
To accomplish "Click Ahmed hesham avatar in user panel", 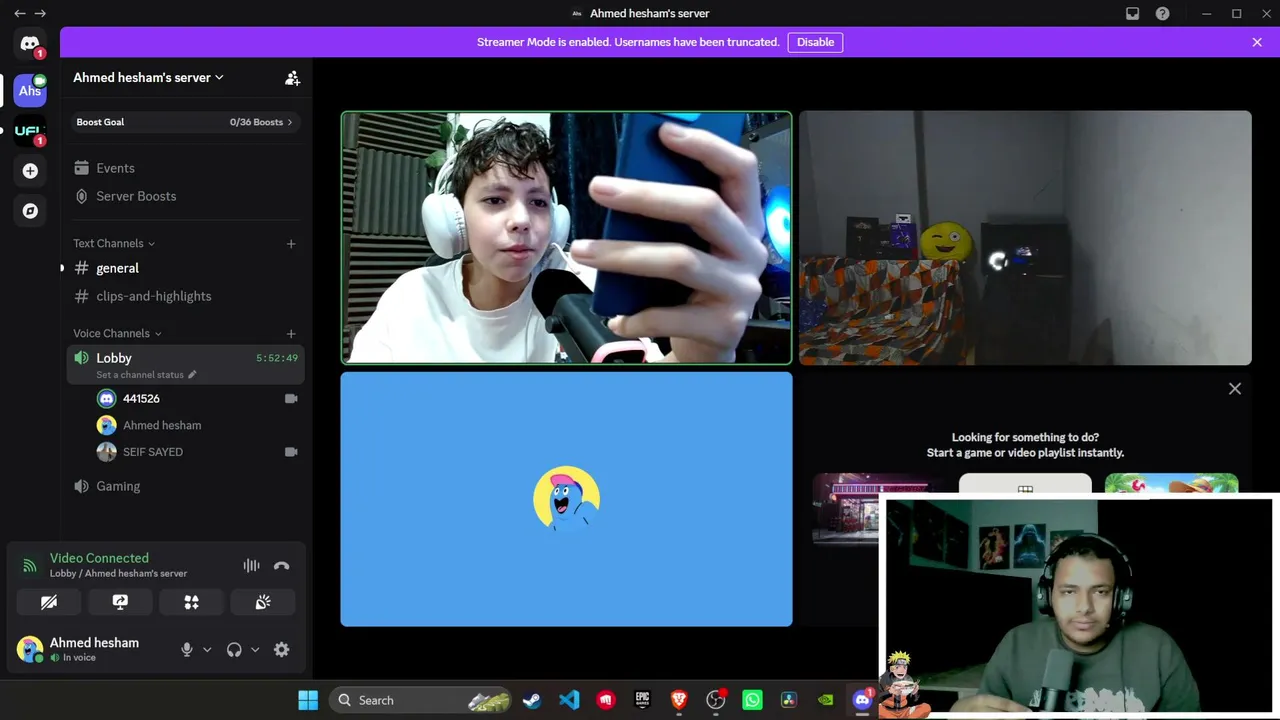I will coord(30,649).
